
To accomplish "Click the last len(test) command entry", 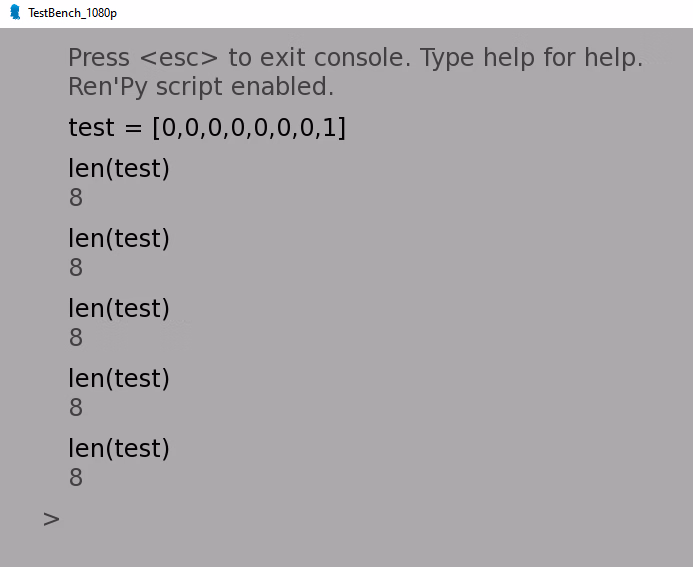I will click(x=119, y=448).
